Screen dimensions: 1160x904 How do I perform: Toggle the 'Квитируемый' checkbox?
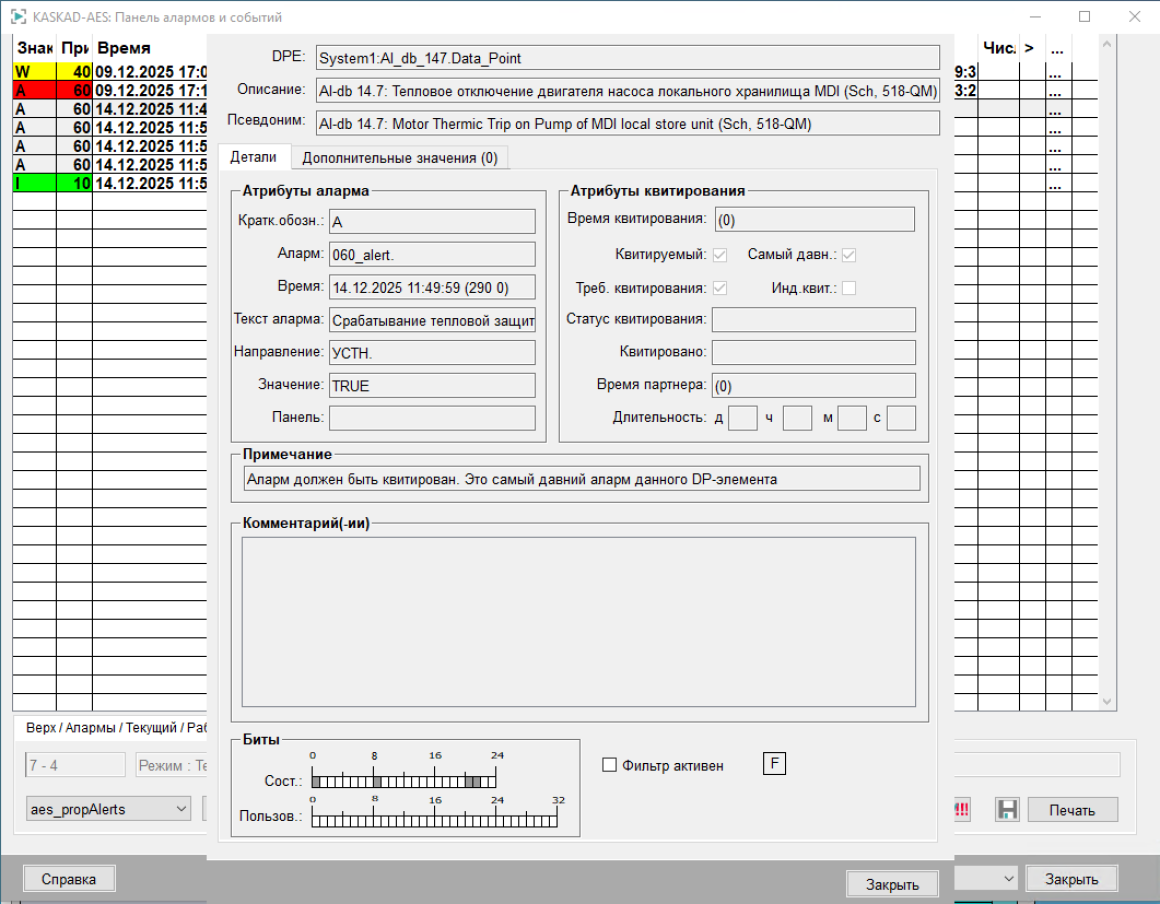click(719, 255)
